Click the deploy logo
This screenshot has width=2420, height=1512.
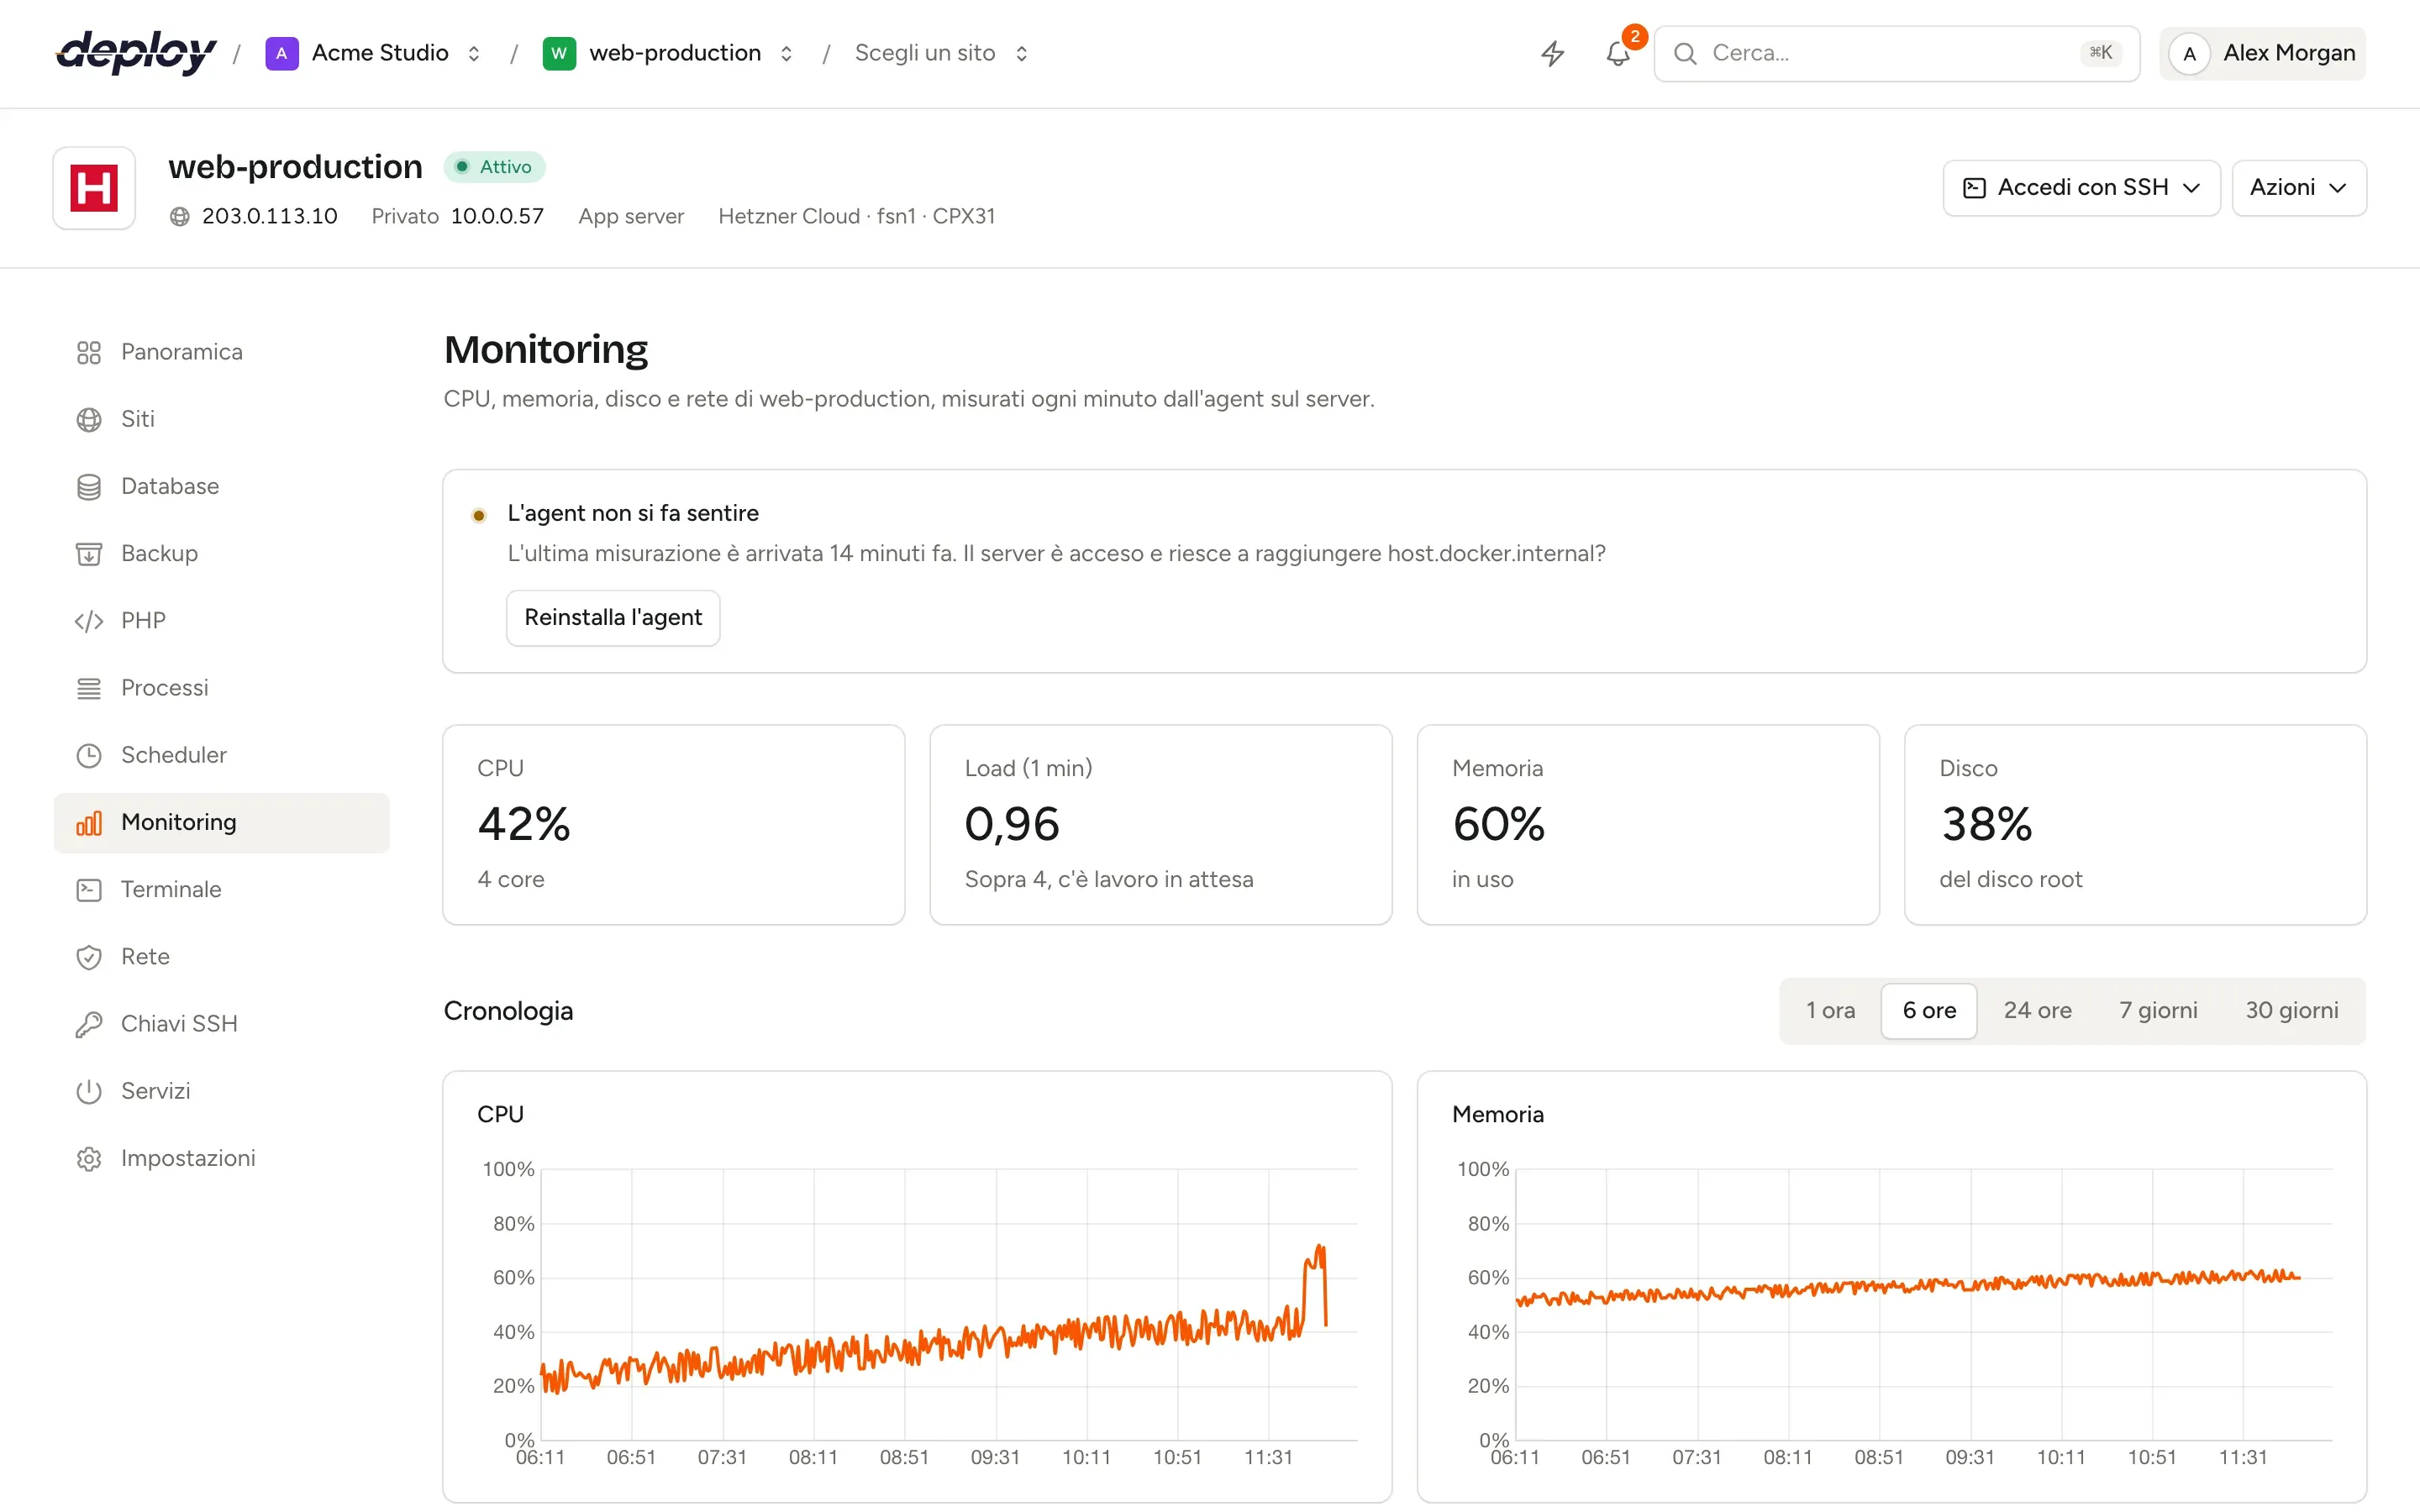tap(136, 53)
